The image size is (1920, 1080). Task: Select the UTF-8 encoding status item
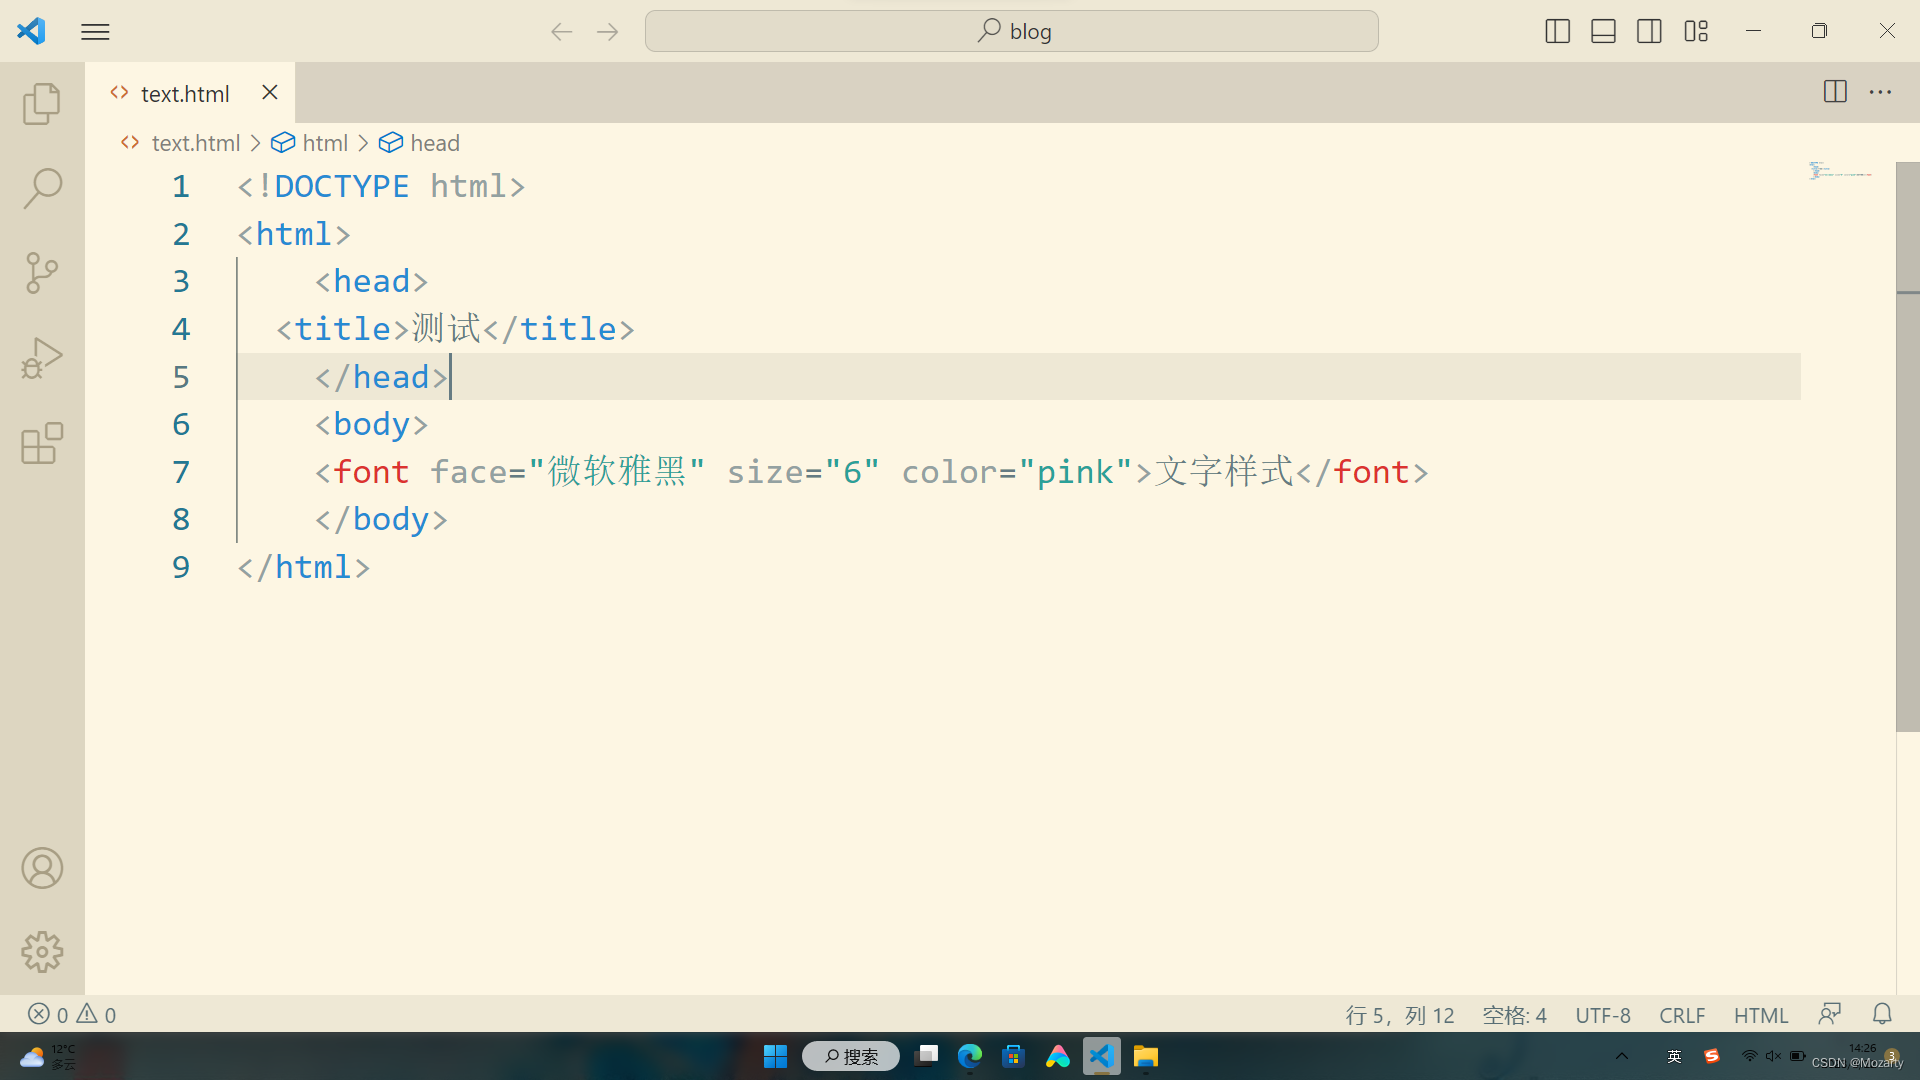1603,1015
